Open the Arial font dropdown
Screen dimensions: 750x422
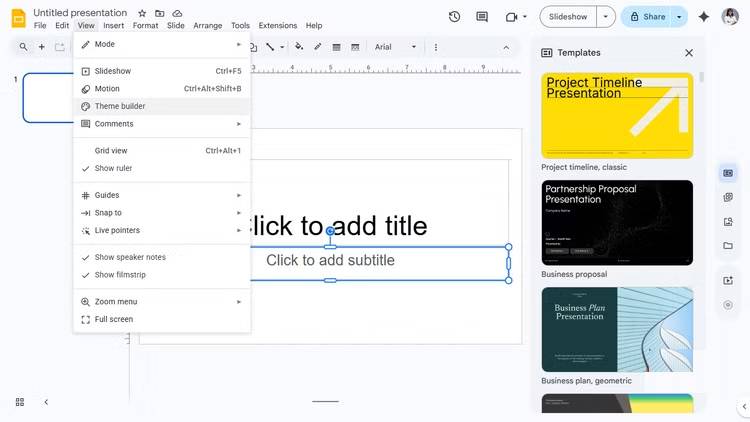tap(395, 47)
